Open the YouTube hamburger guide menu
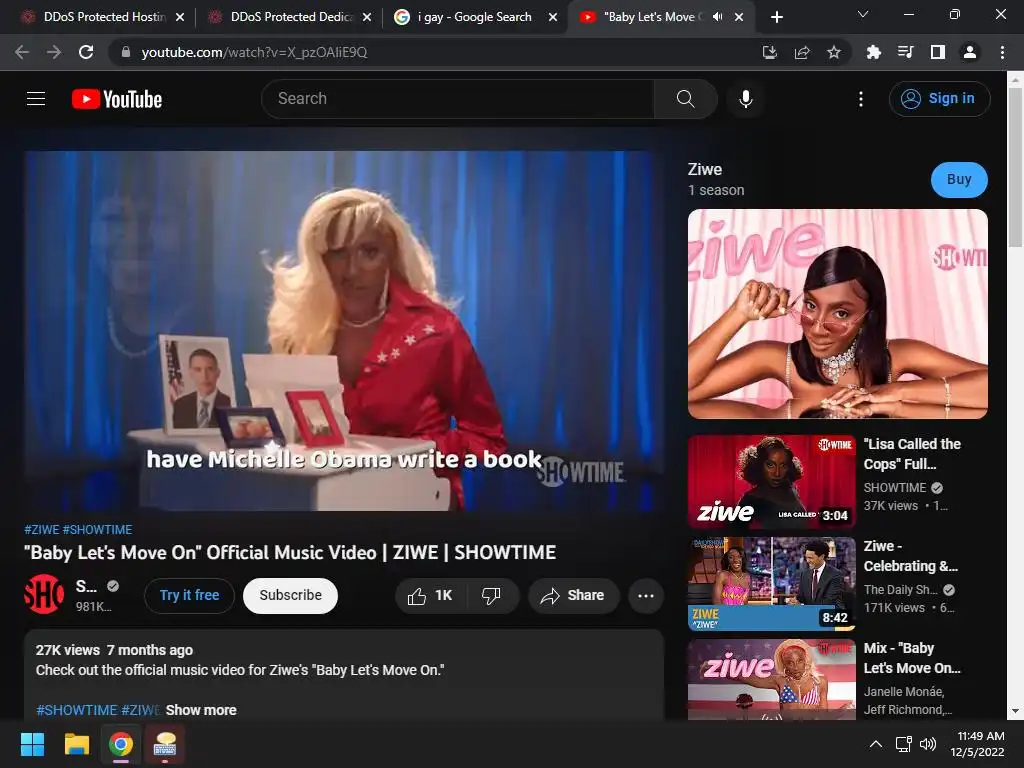This screenshot has width=1024, height=768. tap(36, 99)
